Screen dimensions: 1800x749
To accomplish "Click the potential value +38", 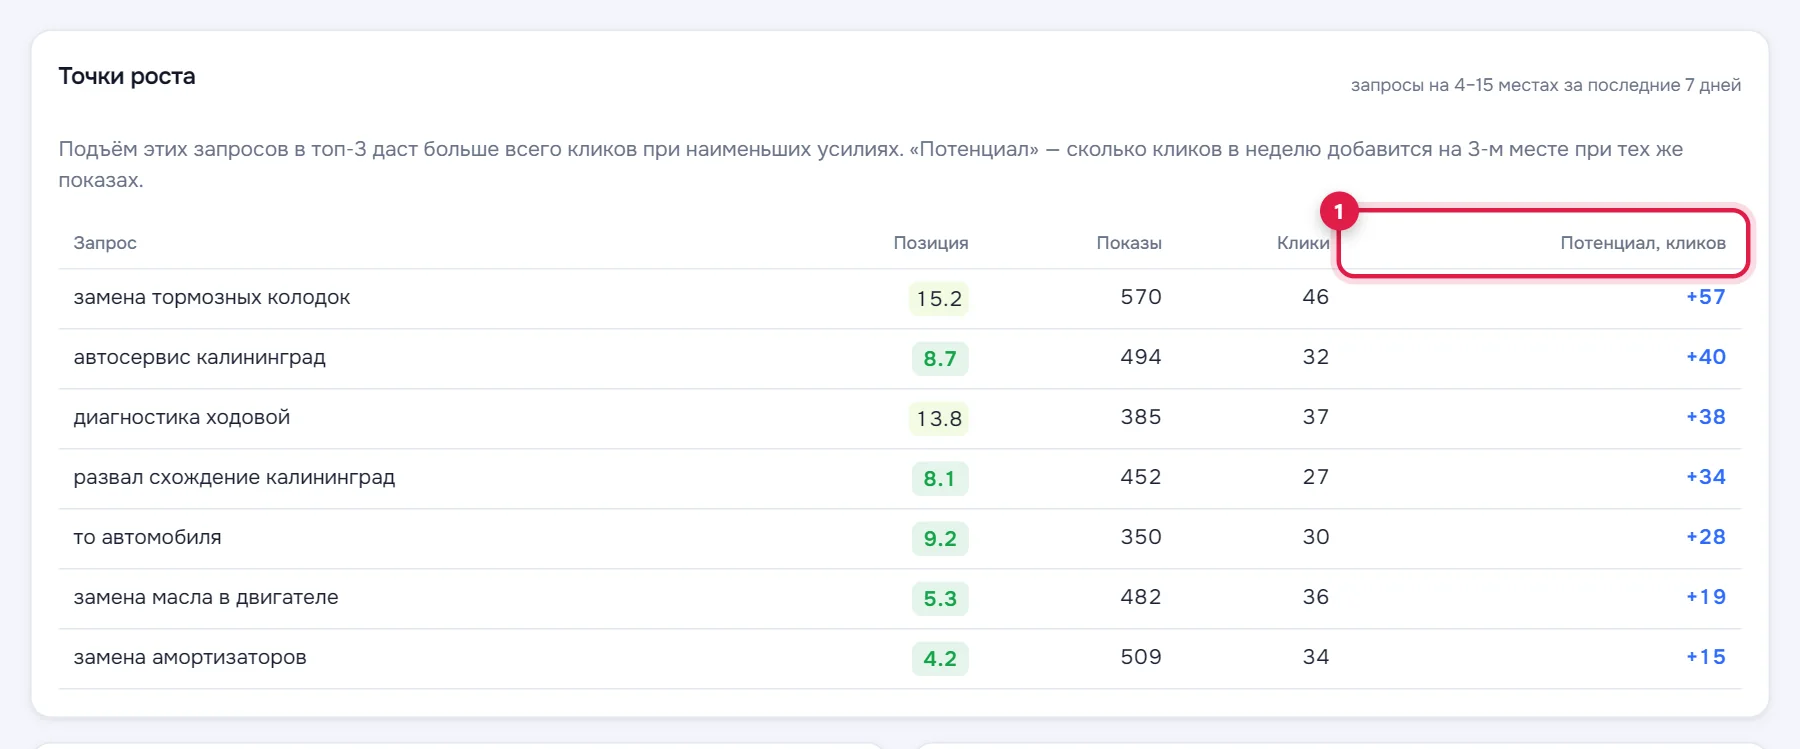I will pos(1706,417).
